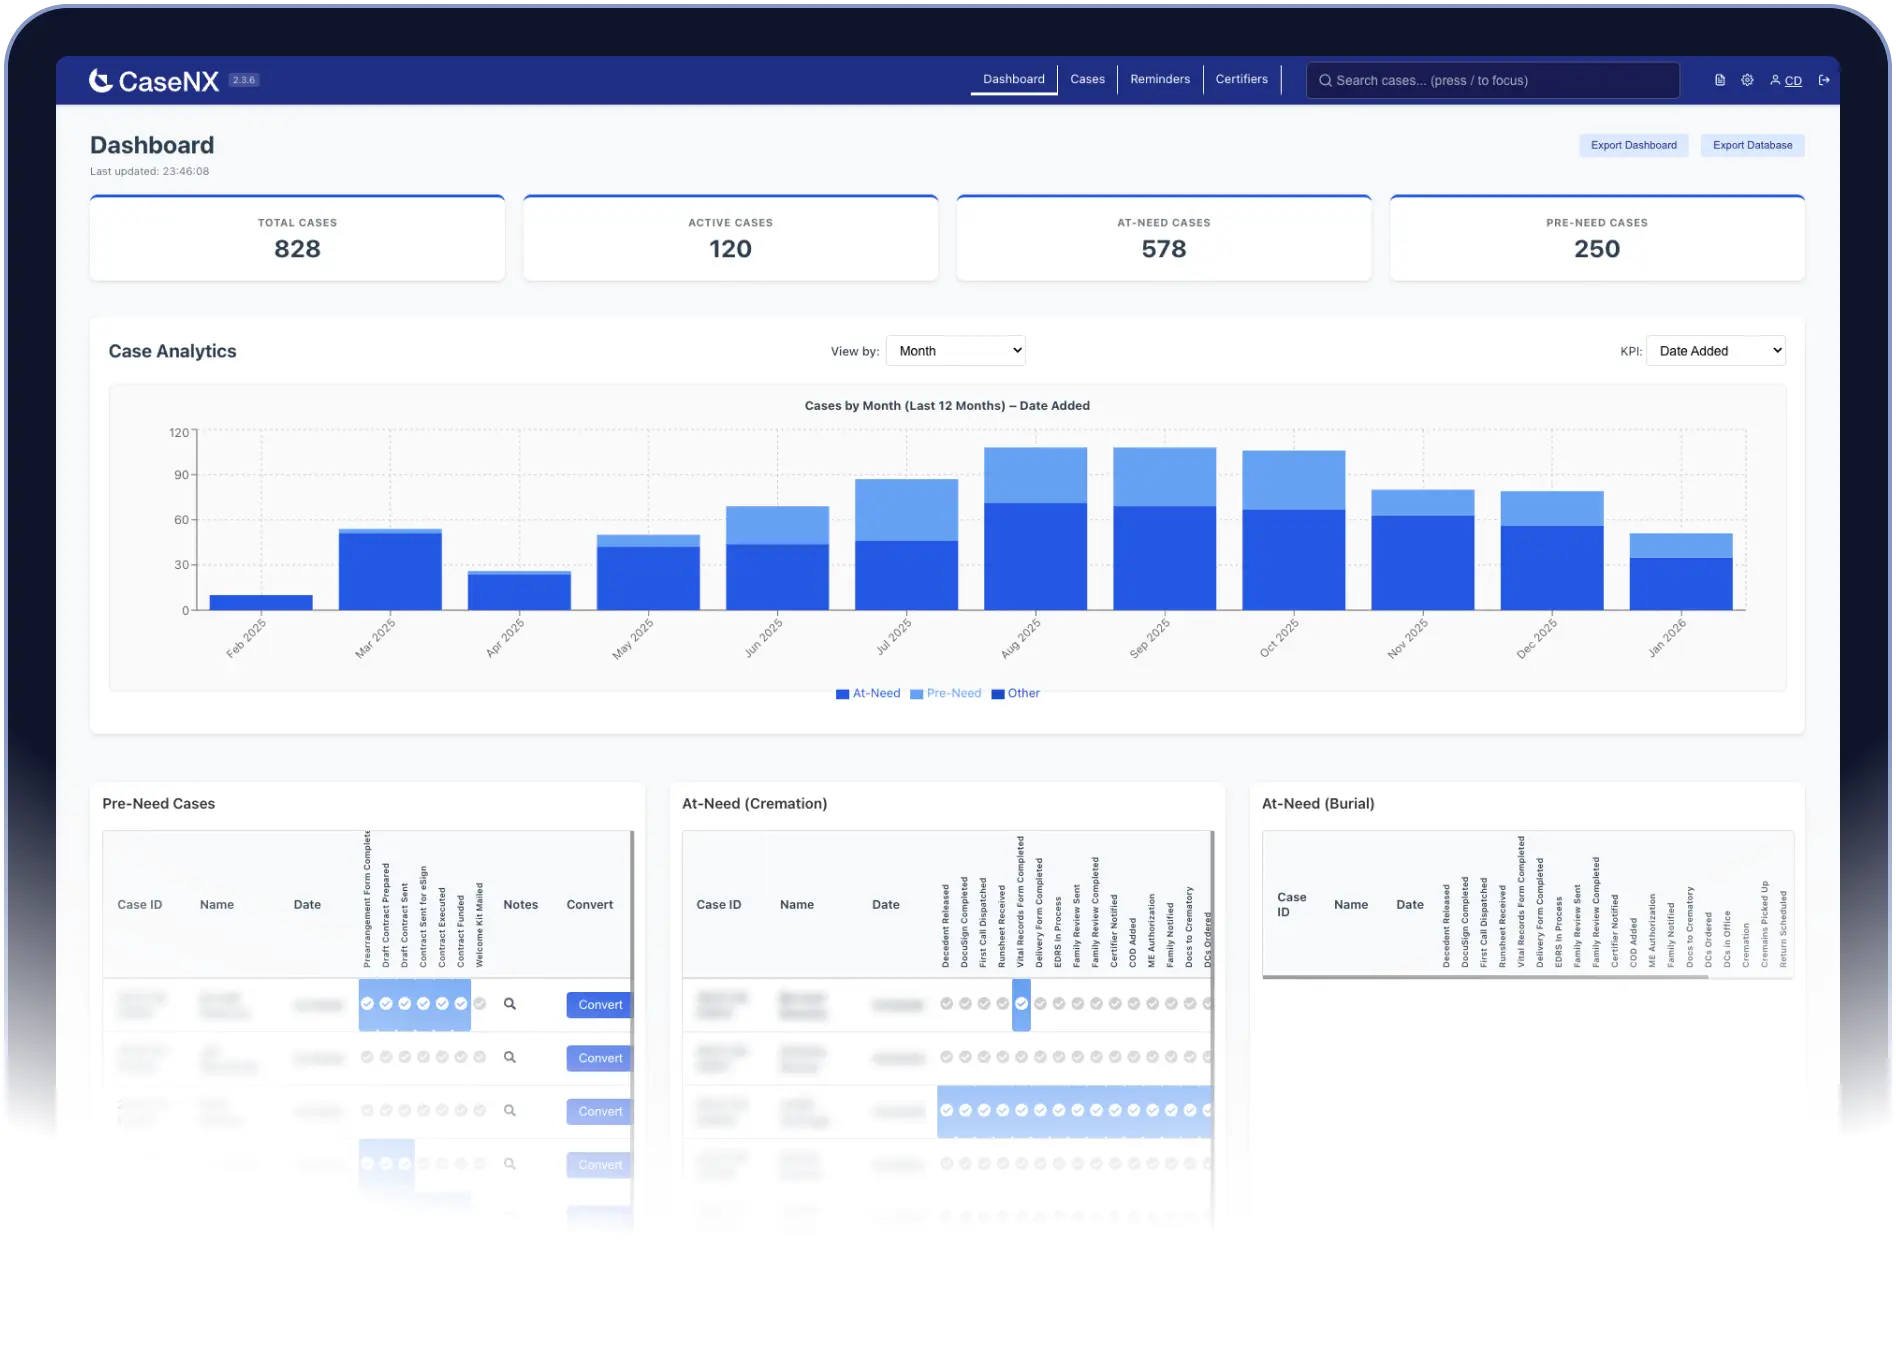Open the KPI 'Date Added' dropdown
This screenshot has width=1896, height=1356.
(x=1716, y=350)
